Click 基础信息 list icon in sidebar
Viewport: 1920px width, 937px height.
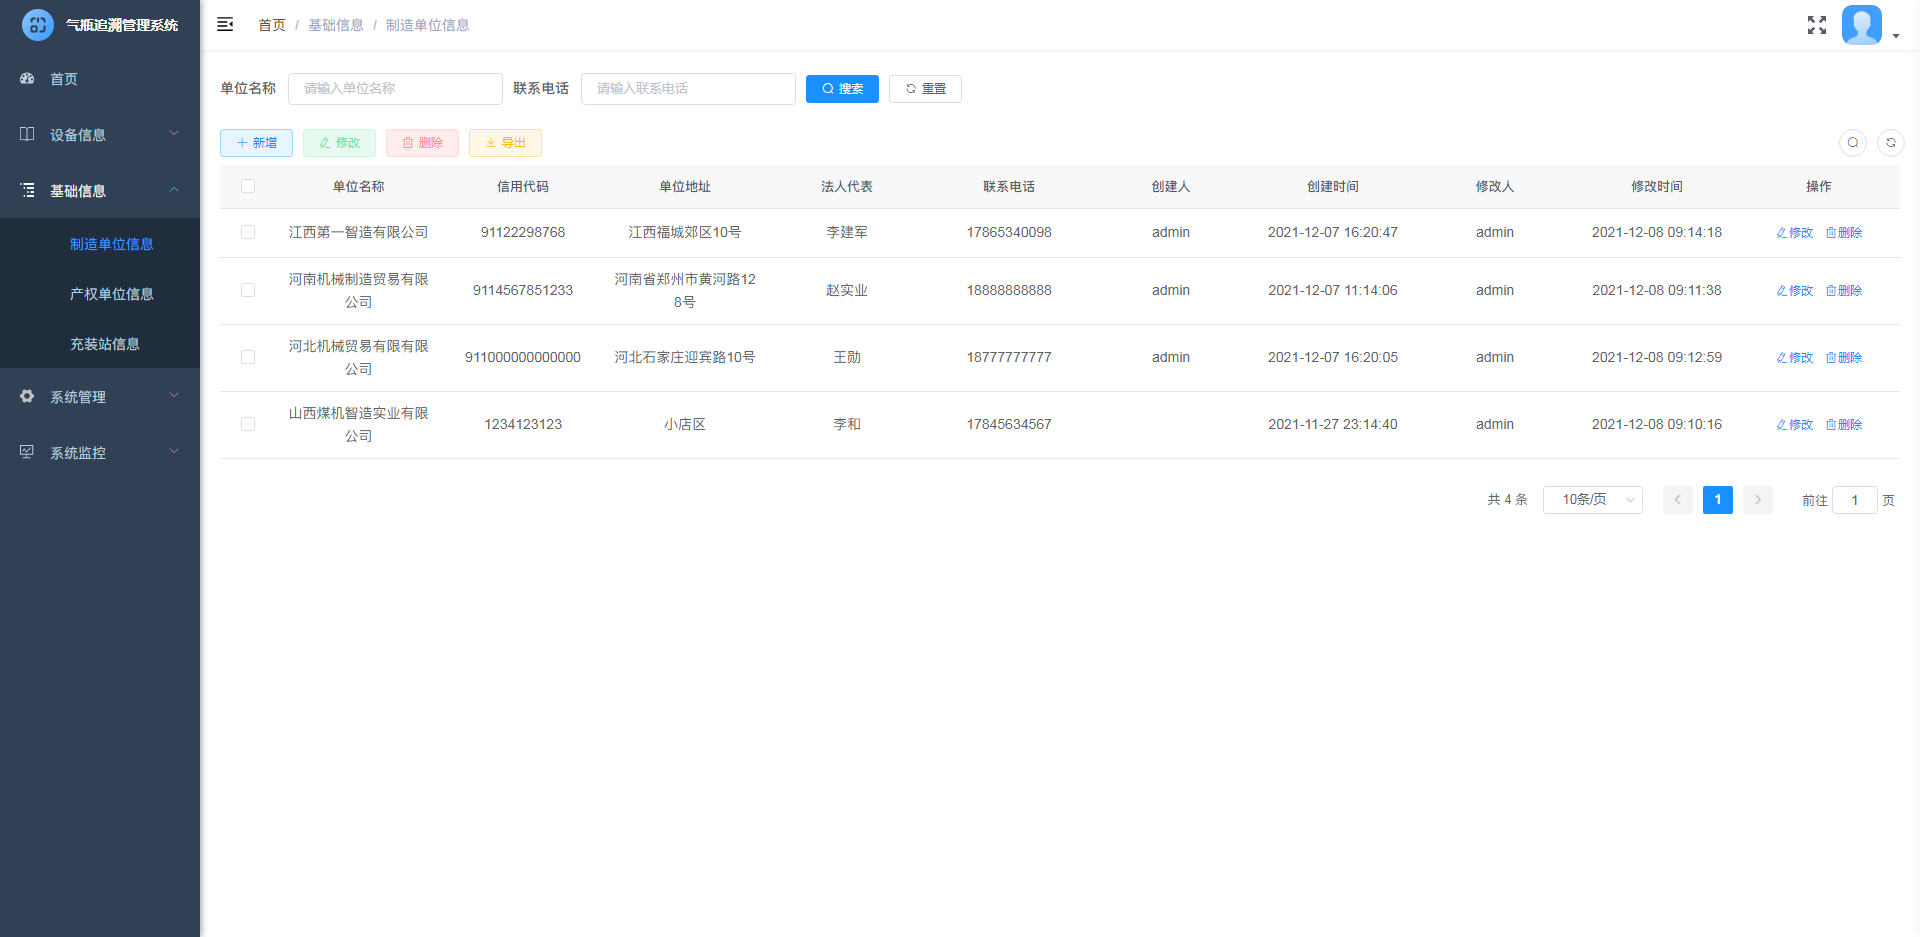point(27,190)
